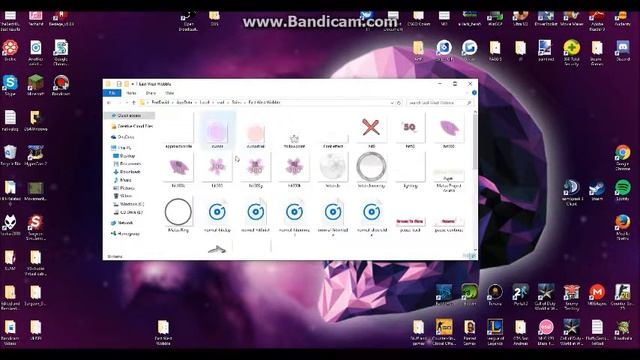Open Google Chrome on right side
This screenshot has height=360, width=640.
622,157
